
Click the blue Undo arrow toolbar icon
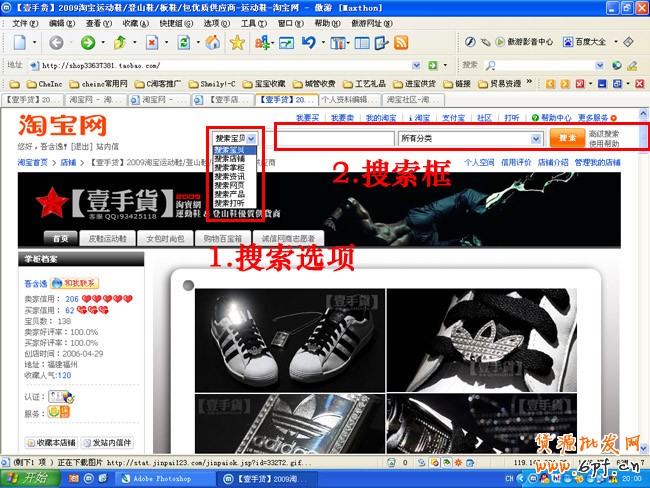(x=309, y=43)
